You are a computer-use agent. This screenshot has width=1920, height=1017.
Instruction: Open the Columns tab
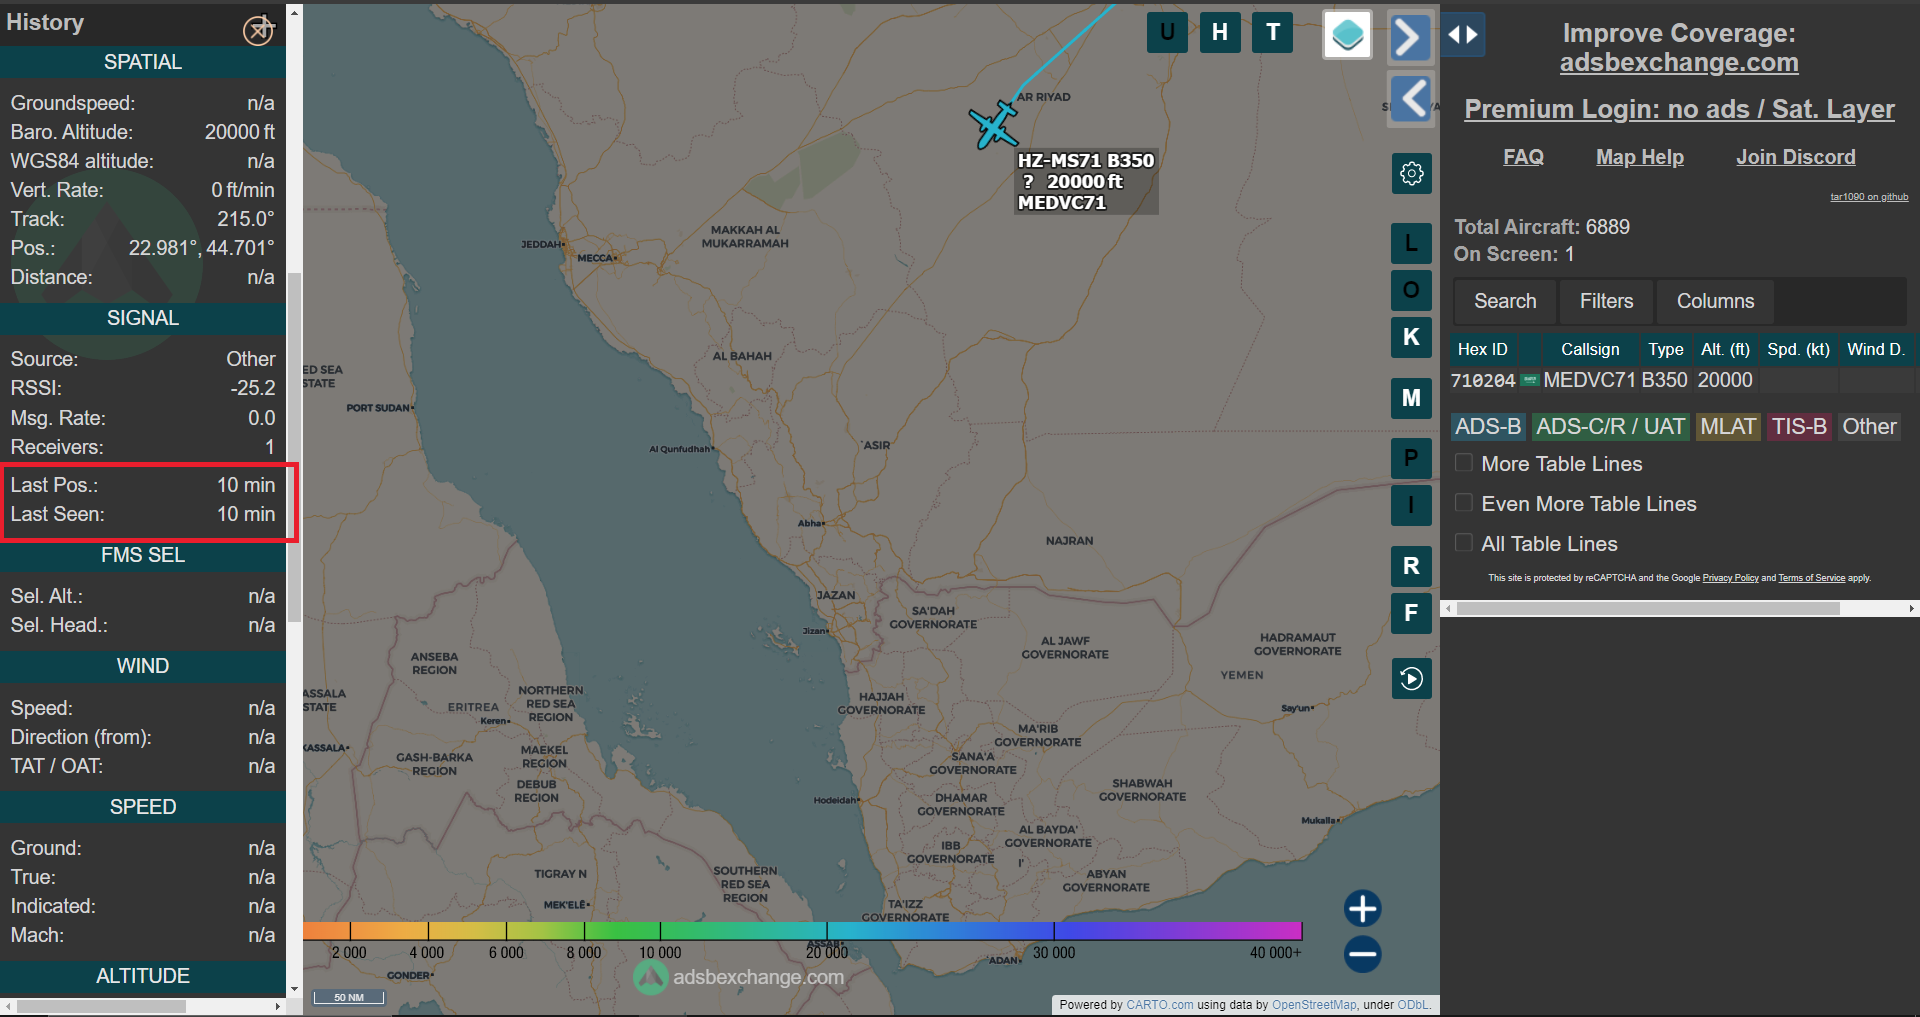point(1715,301)
